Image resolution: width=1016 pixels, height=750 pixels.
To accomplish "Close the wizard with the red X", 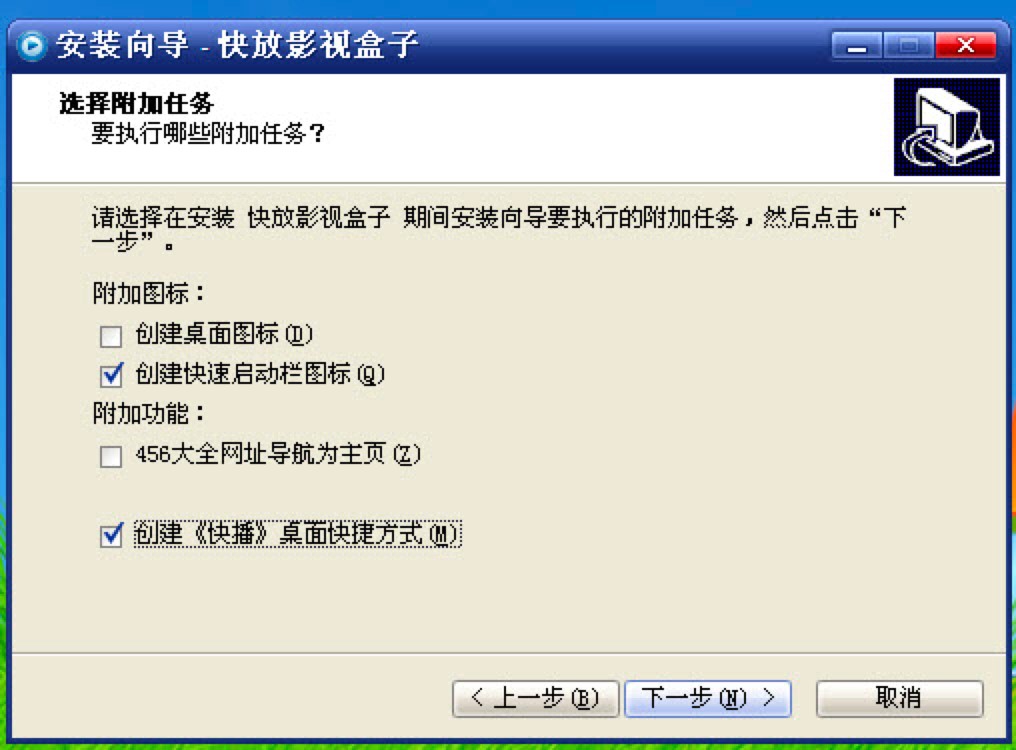I will [965, 46].
